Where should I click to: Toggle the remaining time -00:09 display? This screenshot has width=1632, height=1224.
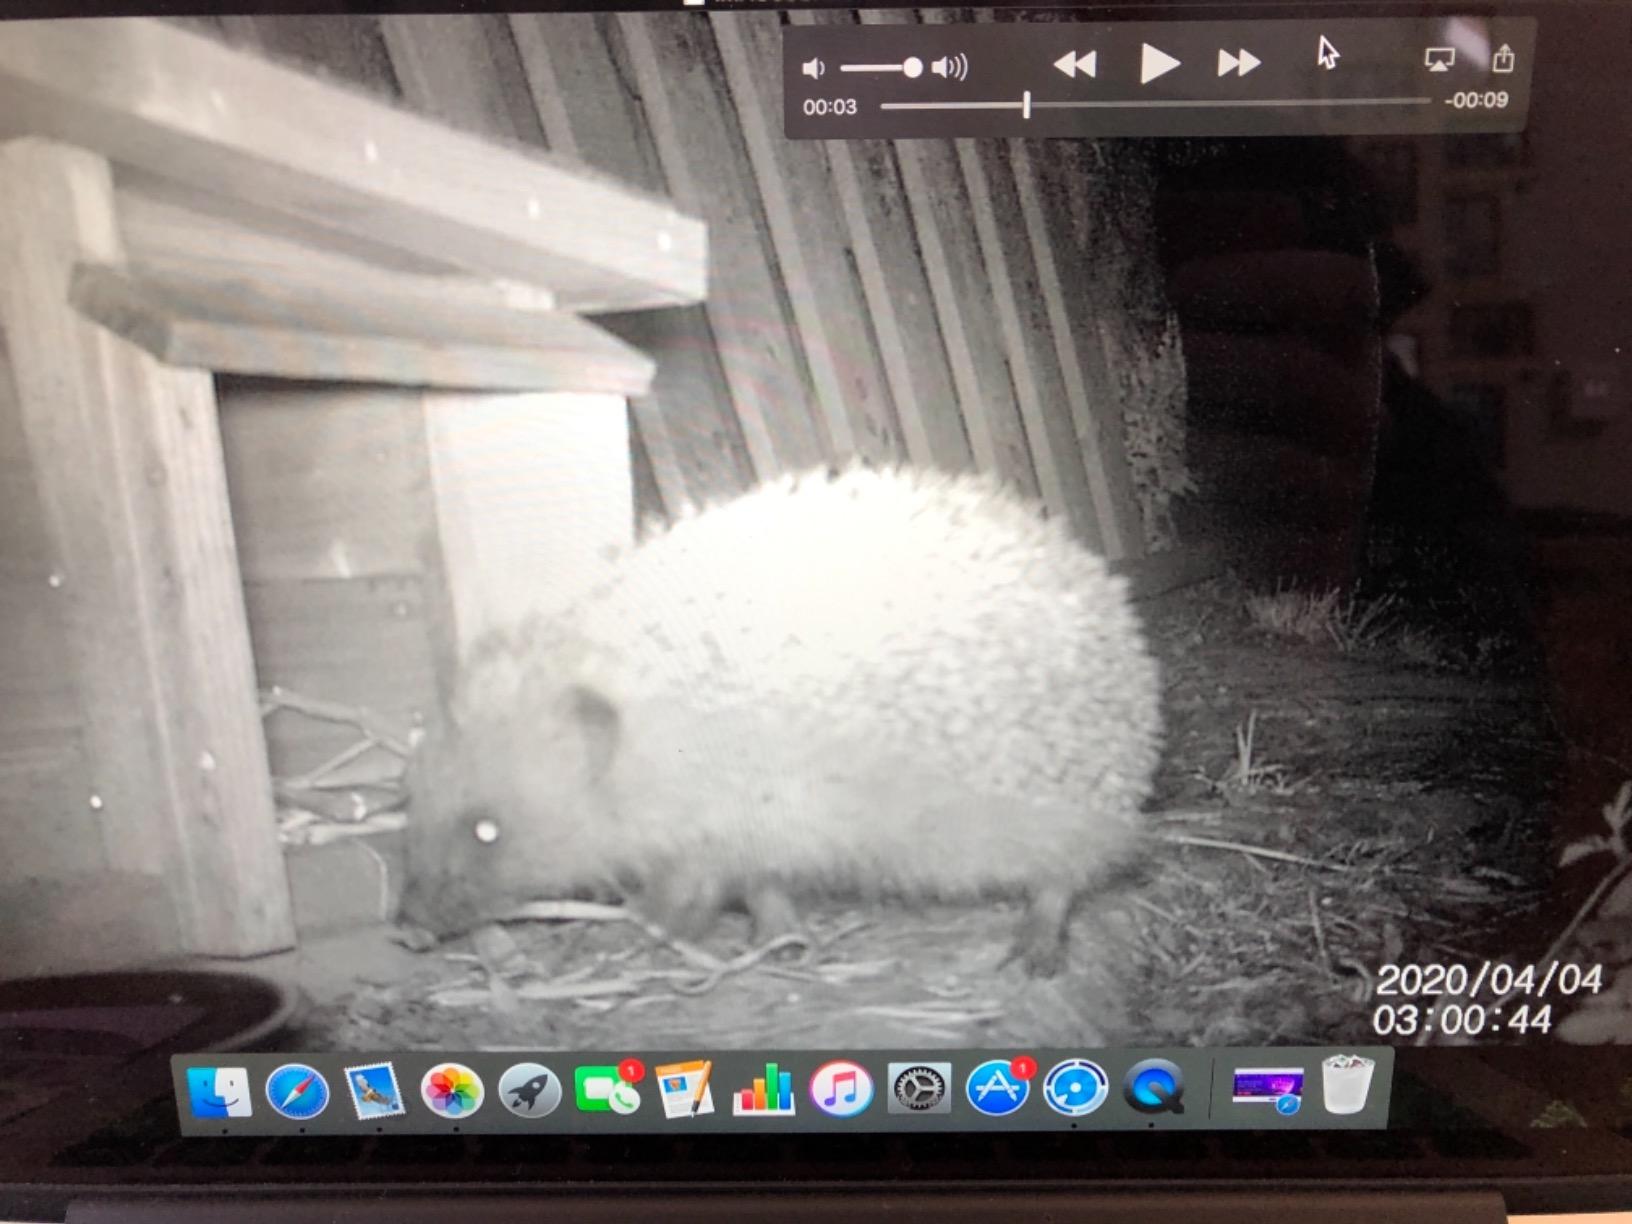tap(1476, 100)
